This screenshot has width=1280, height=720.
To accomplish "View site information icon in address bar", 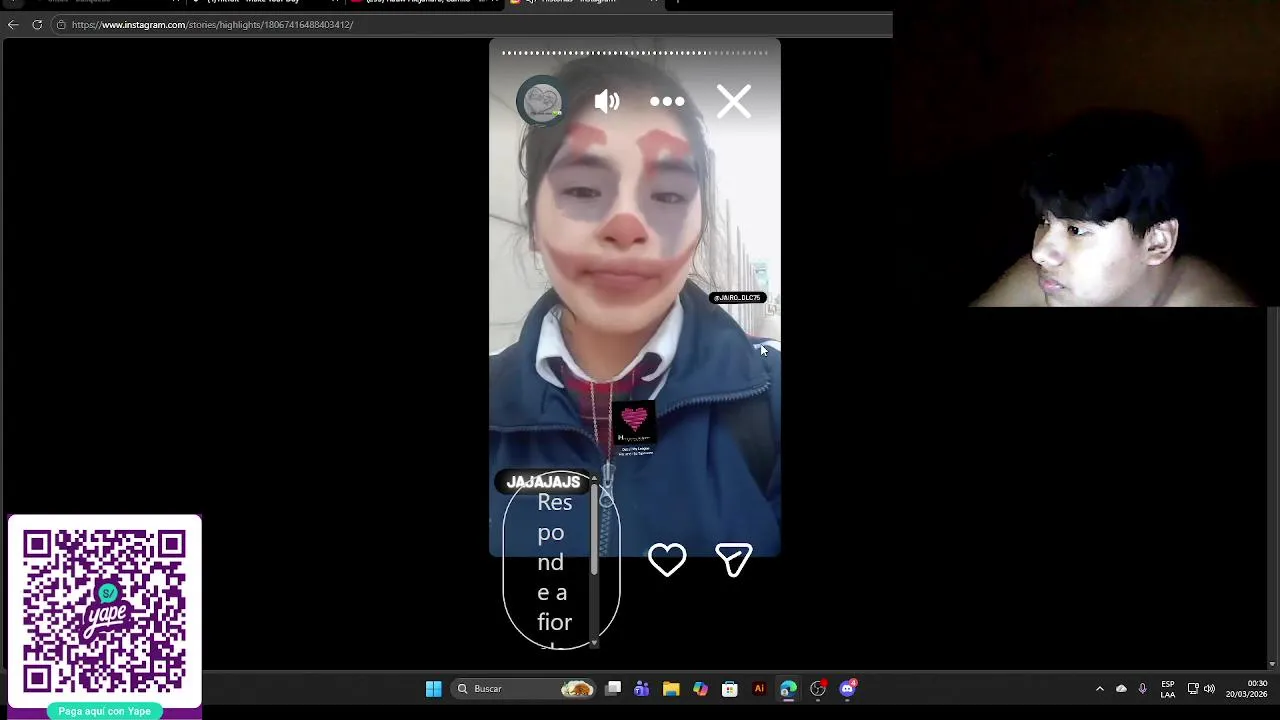I will tap(61, 24).
